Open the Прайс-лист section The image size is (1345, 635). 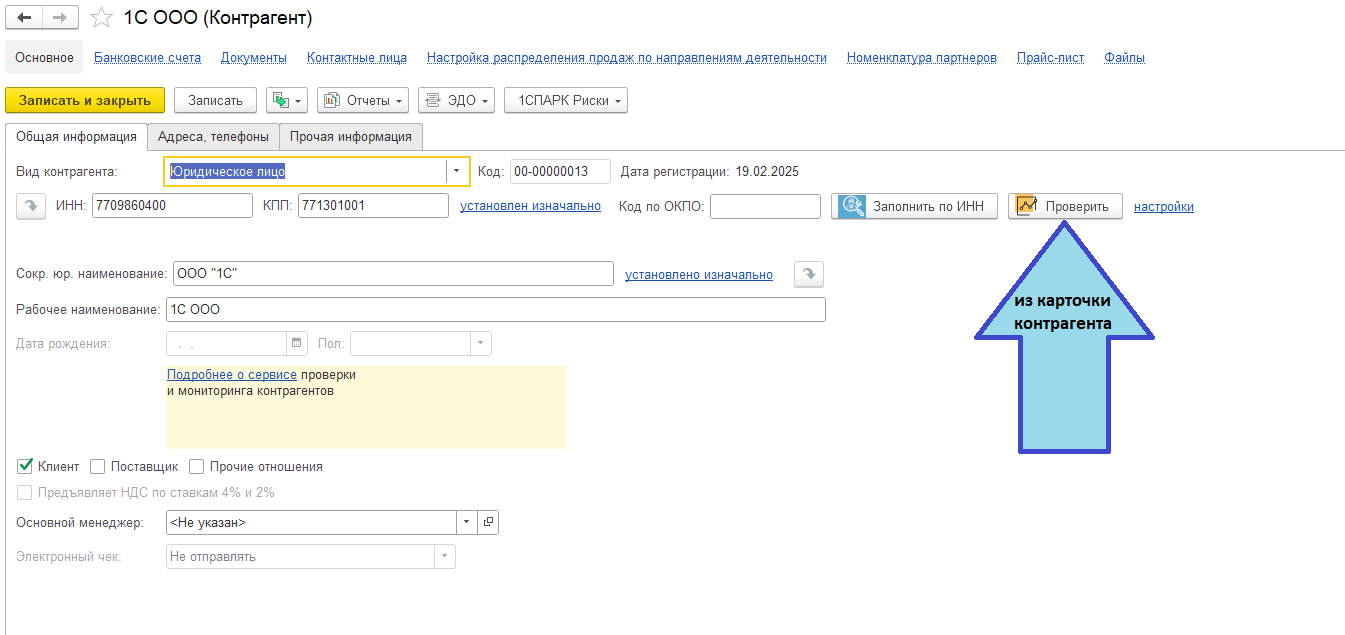(1050, 57)
